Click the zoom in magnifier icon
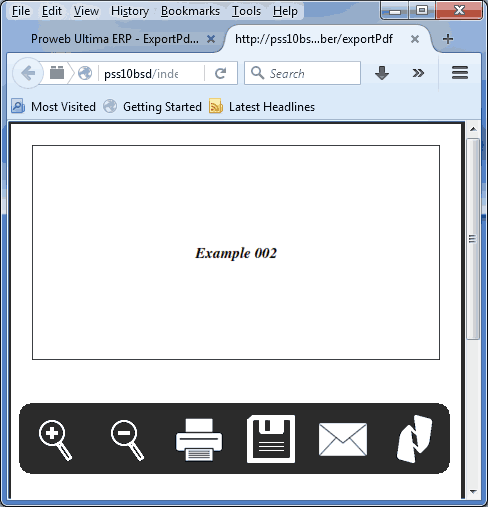The image size is (488, 507). click(55, 440)
